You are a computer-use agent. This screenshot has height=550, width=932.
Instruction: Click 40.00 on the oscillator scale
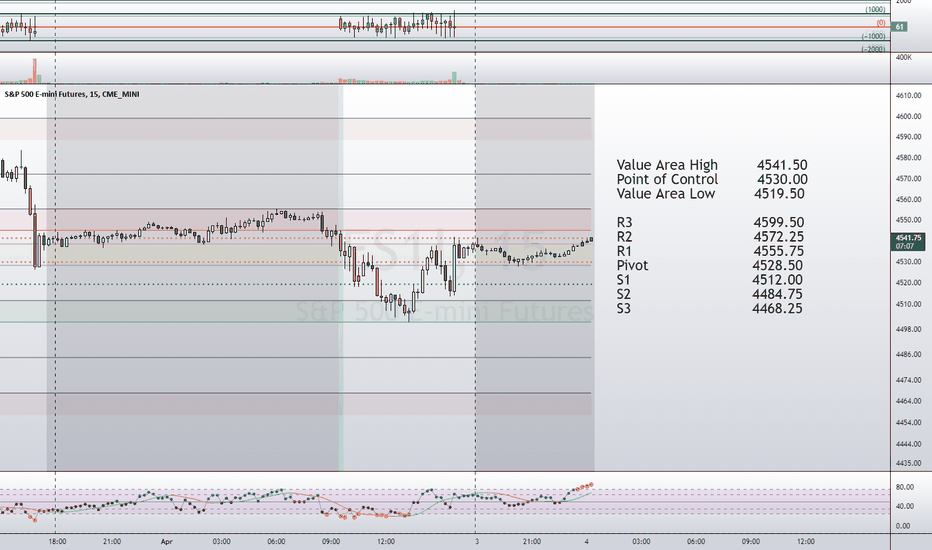click(x=905, y=507)
